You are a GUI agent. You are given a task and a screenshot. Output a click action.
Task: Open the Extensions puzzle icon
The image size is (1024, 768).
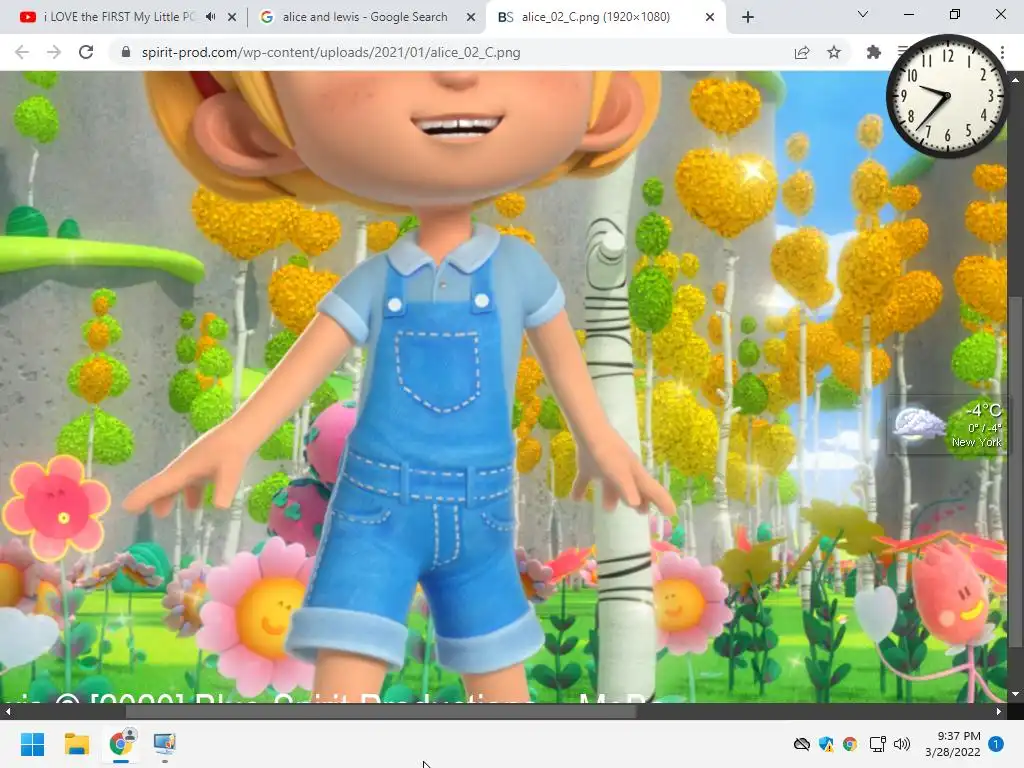pyautogui.click(x=873, y=52)
